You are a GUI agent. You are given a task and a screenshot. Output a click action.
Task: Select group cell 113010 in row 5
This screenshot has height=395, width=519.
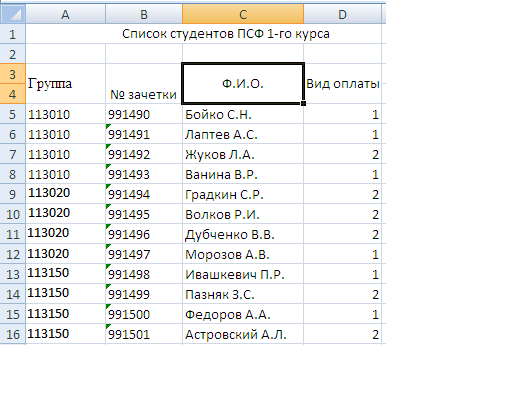pos(65,114)
